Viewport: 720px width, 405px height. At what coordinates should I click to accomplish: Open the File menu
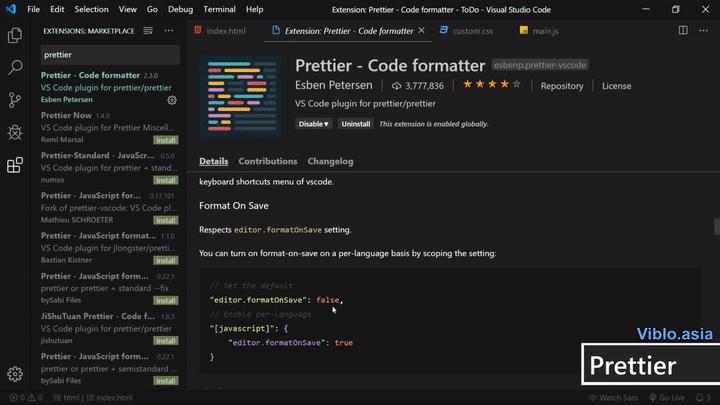[x=34, y=9]
